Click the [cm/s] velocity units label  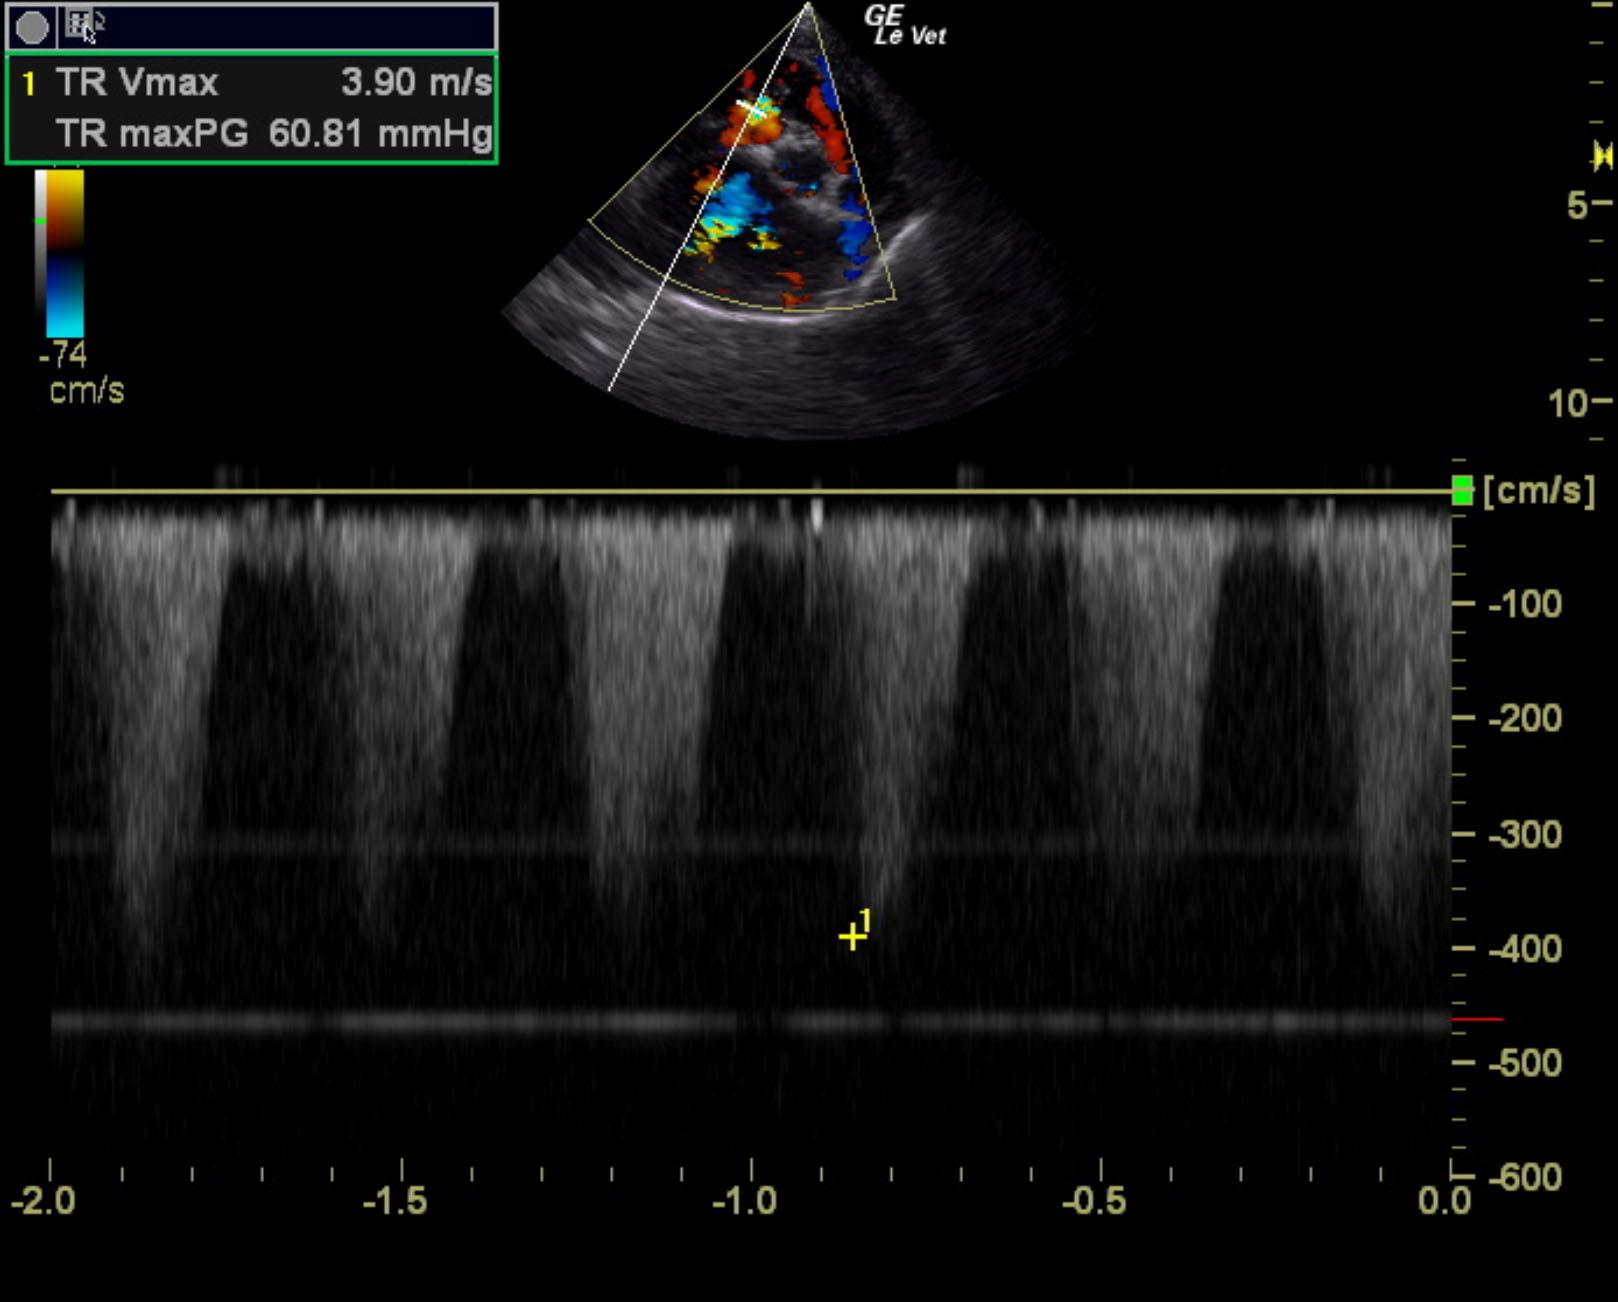point(1538,491)
